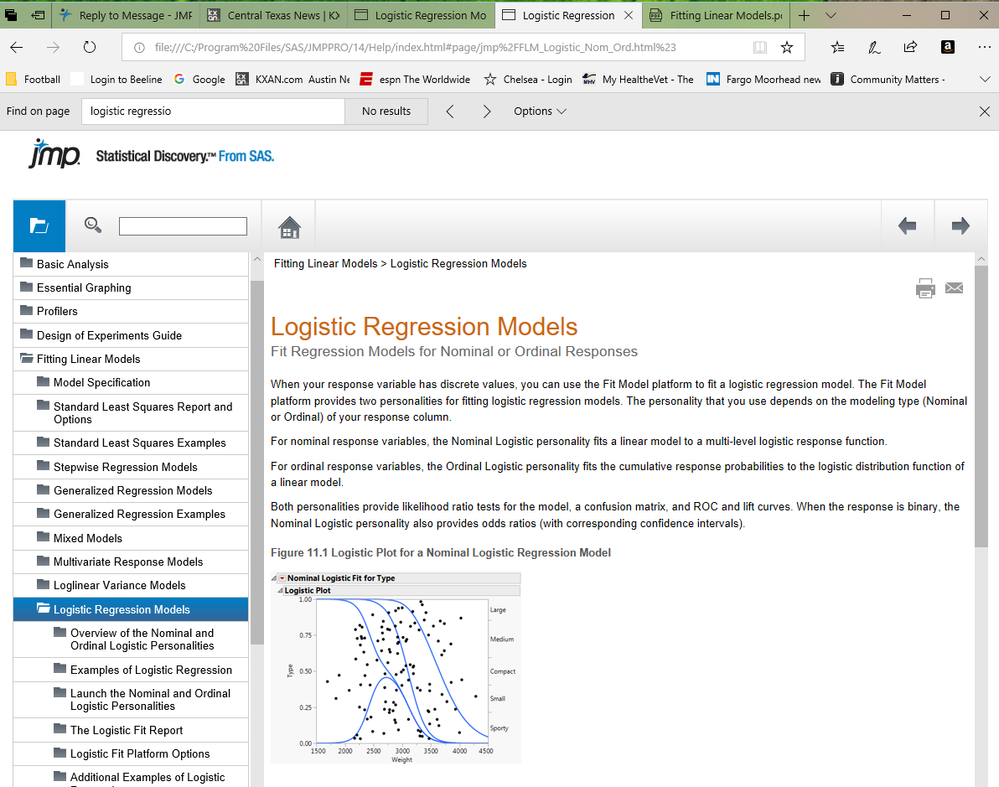Open Design of Experiments Guide
This screenshot has height=787, width=999.
131,336
